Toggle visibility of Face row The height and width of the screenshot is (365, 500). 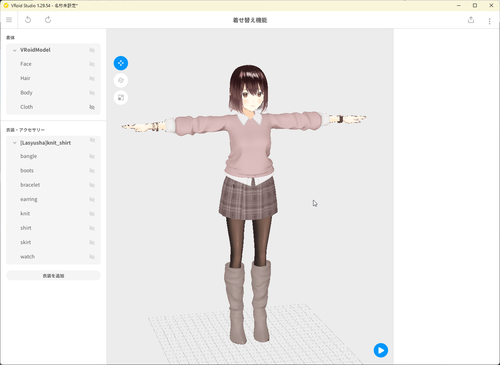(x=92, y=64)
